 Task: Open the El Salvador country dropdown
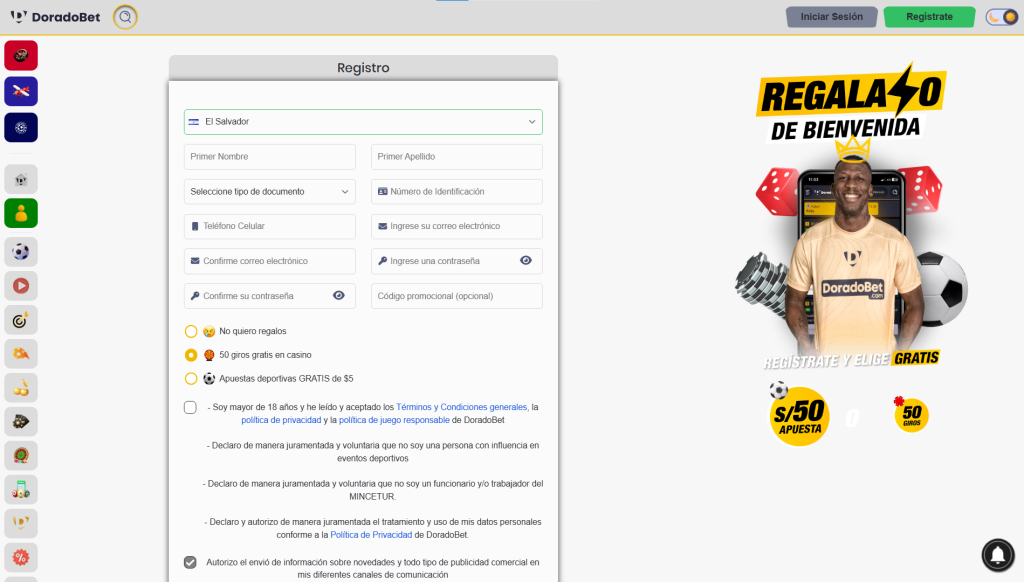click(363, 122)
